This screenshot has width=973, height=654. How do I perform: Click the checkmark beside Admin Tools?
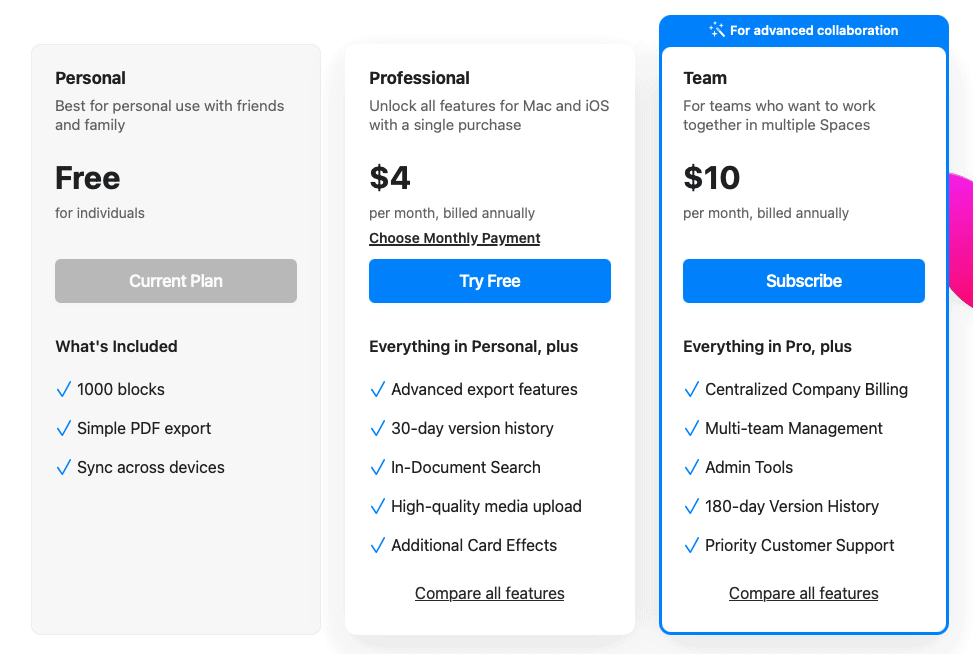tap(692, 467)
